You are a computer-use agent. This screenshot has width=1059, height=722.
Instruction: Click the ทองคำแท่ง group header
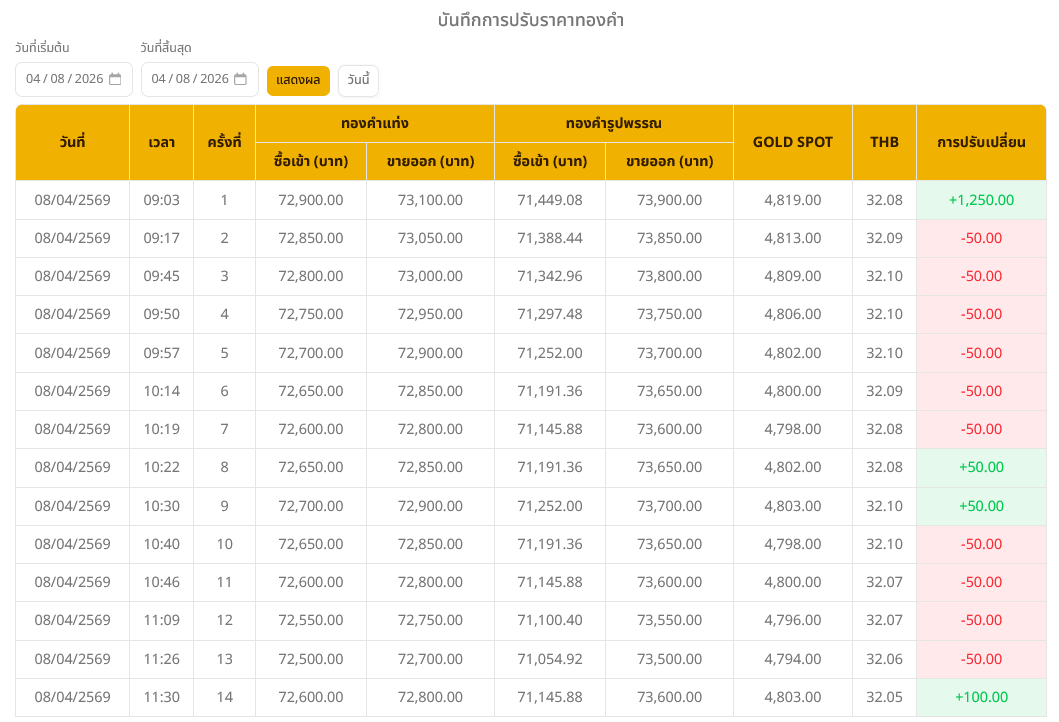[x=374, y=123]
